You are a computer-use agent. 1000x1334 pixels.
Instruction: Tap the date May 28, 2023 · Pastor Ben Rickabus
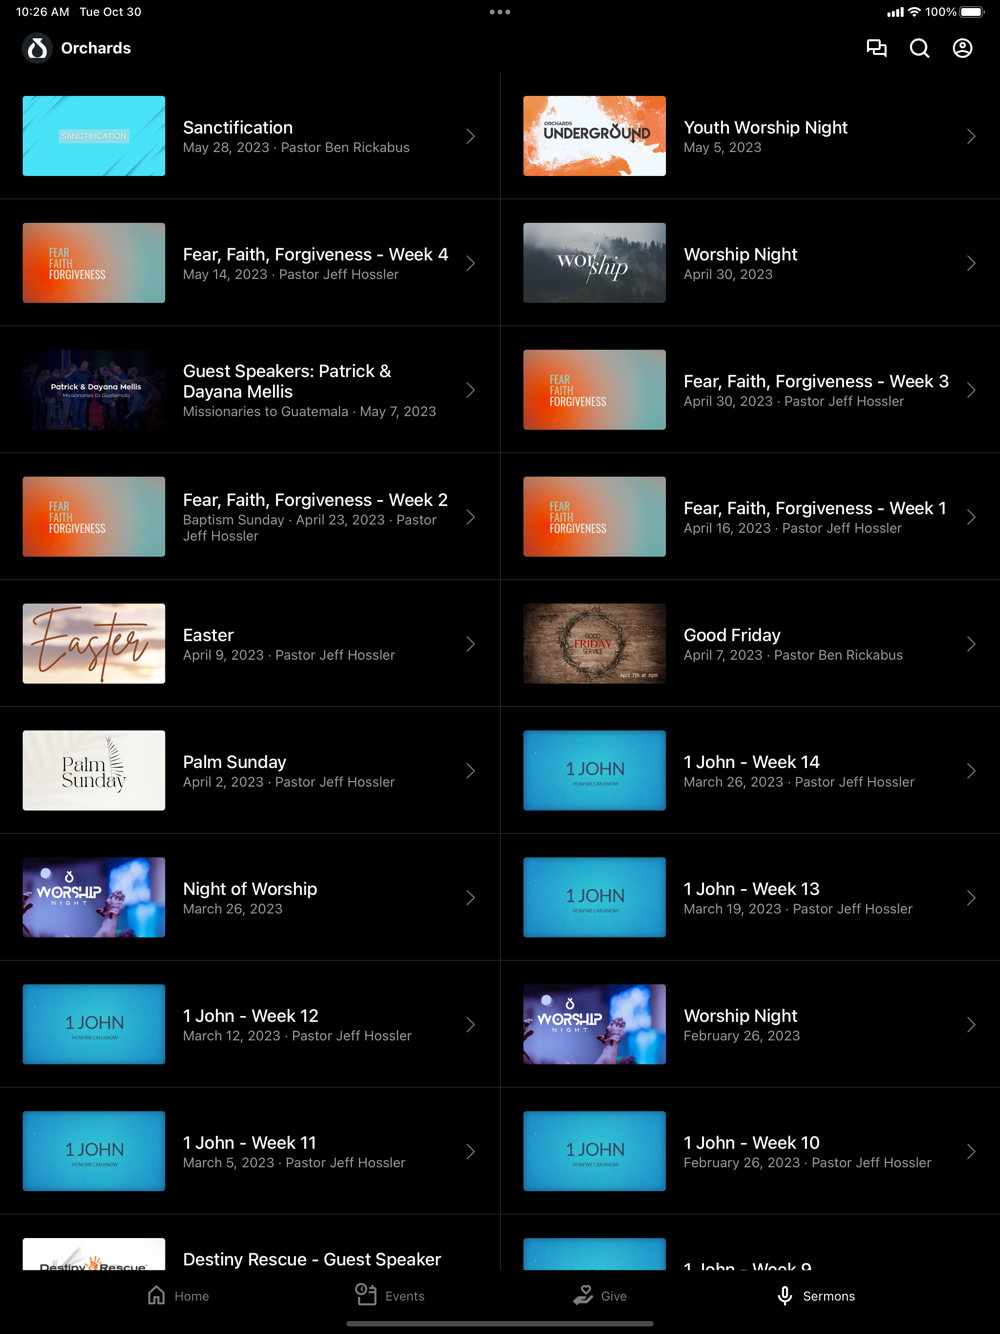pyautogui.click(x=296, y=148)
